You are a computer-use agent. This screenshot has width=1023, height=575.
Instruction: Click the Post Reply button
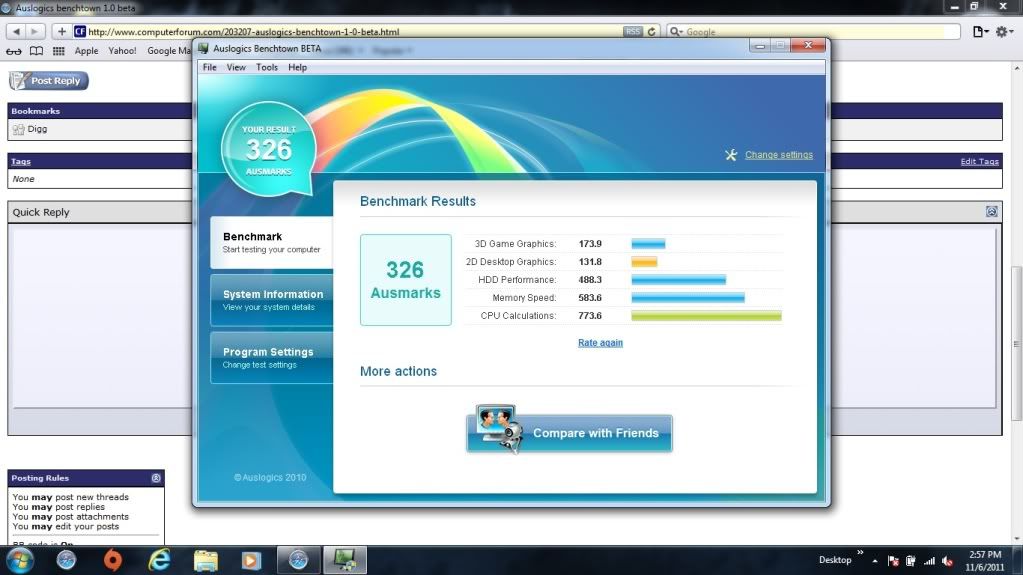48,81
